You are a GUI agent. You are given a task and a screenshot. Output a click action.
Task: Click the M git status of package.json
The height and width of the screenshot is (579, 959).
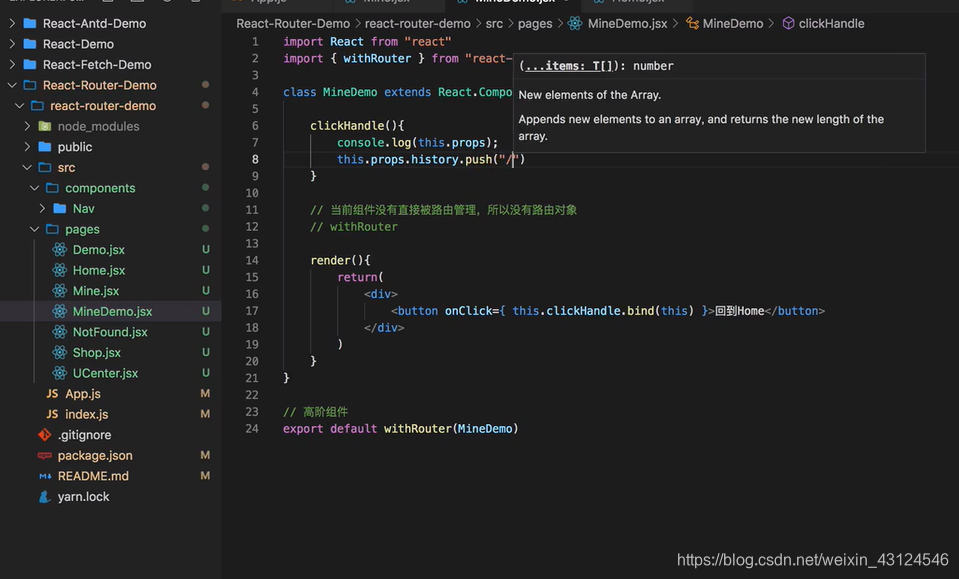click(x=206, y=455)
